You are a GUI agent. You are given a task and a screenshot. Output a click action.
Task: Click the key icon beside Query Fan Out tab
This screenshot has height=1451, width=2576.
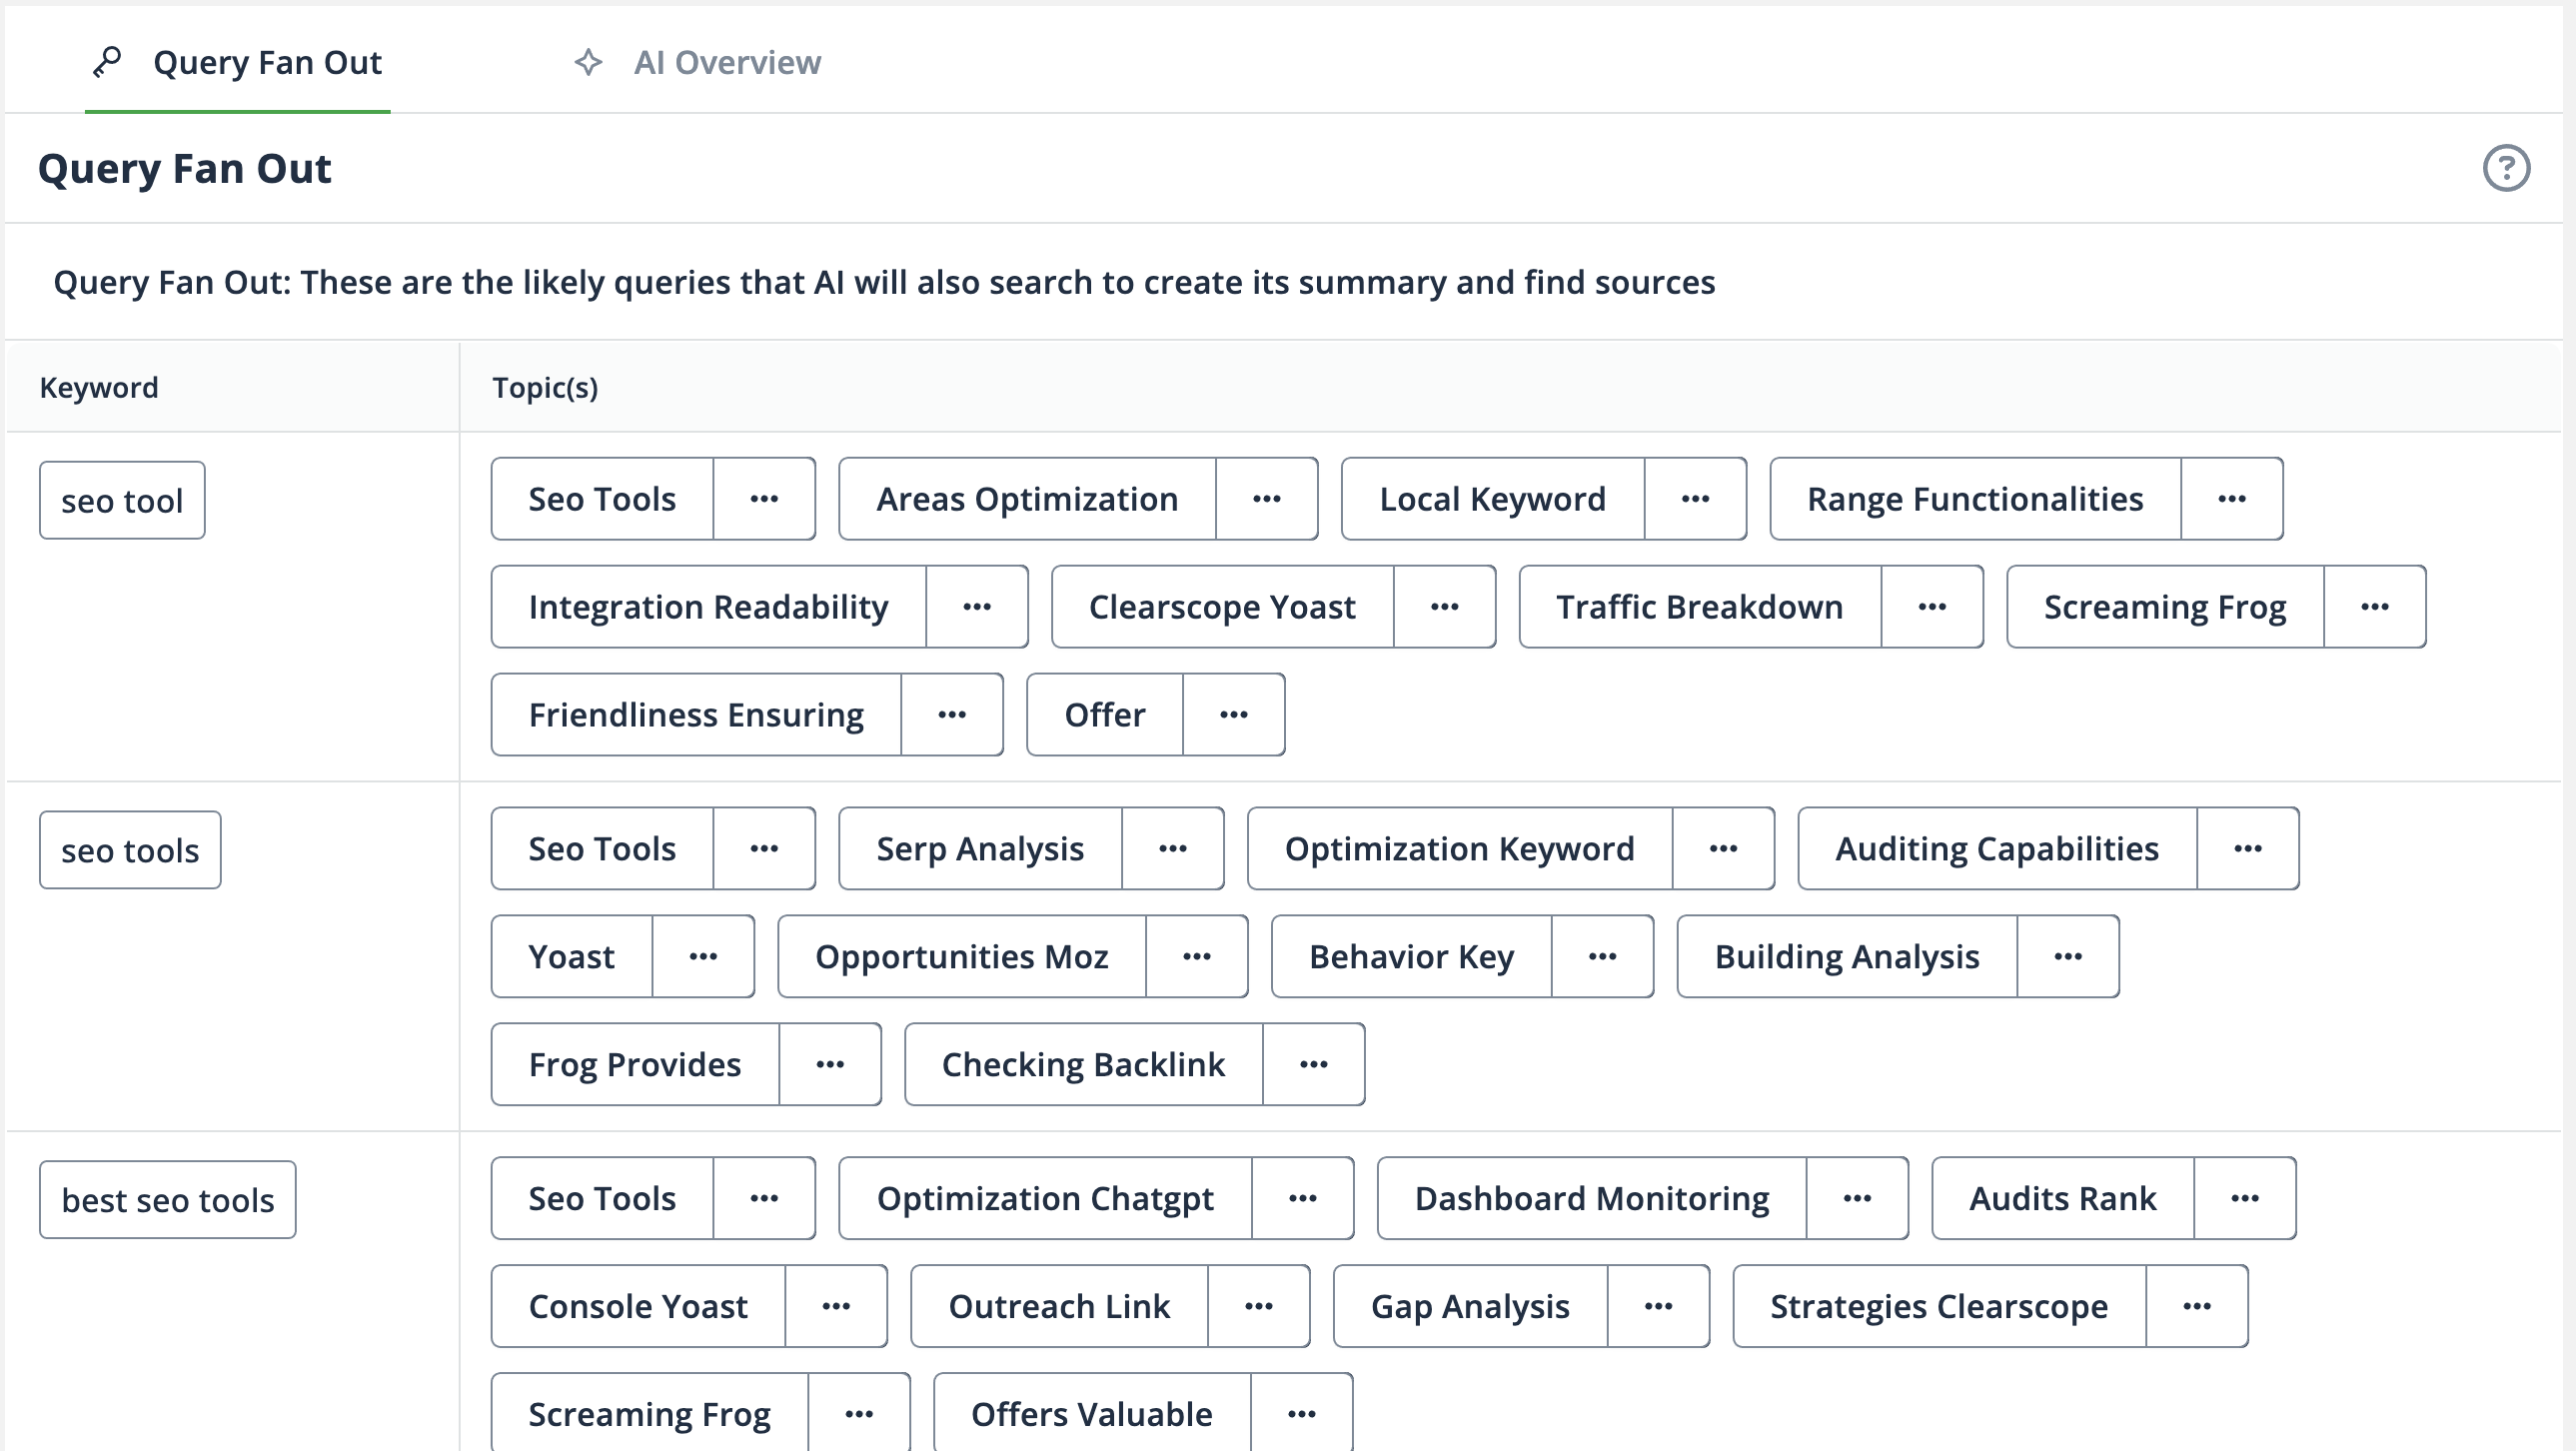[108, 62]
